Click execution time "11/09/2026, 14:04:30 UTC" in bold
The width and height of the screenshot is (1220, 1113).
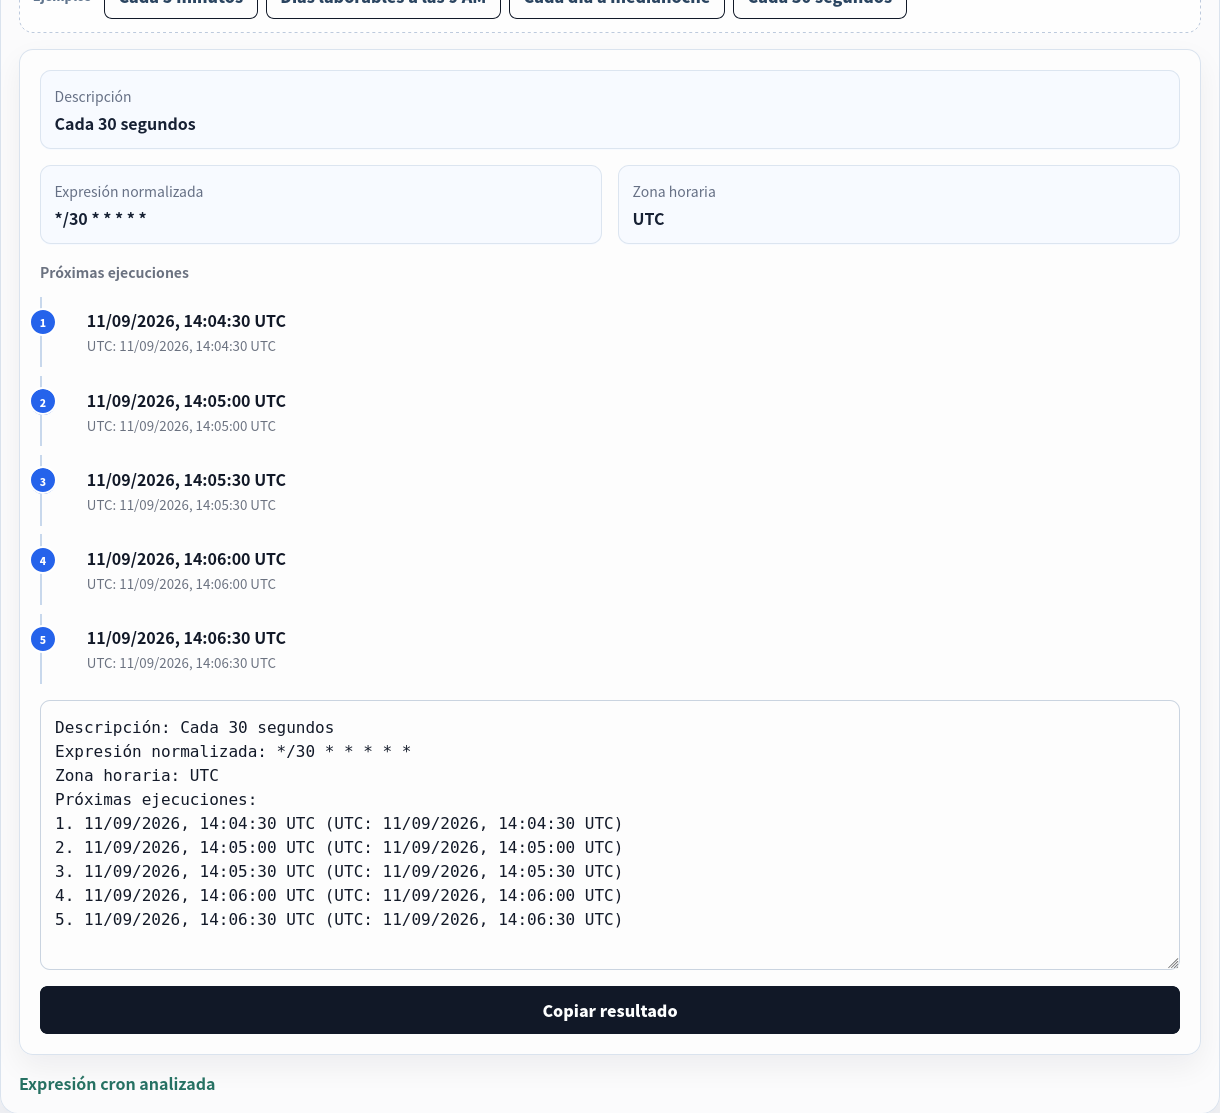point(186,321)
